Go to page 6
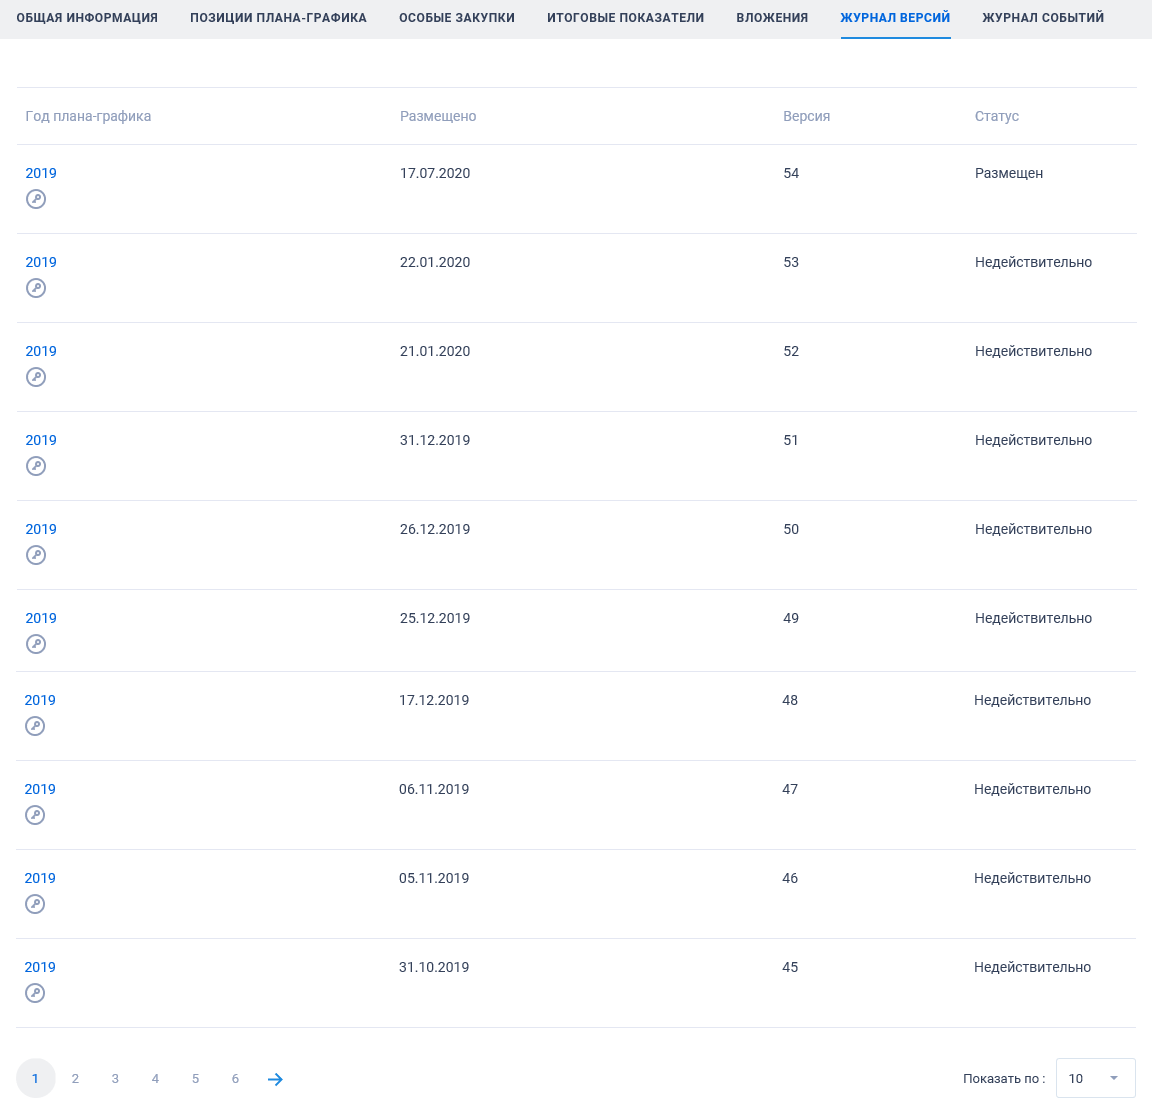 click(x=235, y=1079)
